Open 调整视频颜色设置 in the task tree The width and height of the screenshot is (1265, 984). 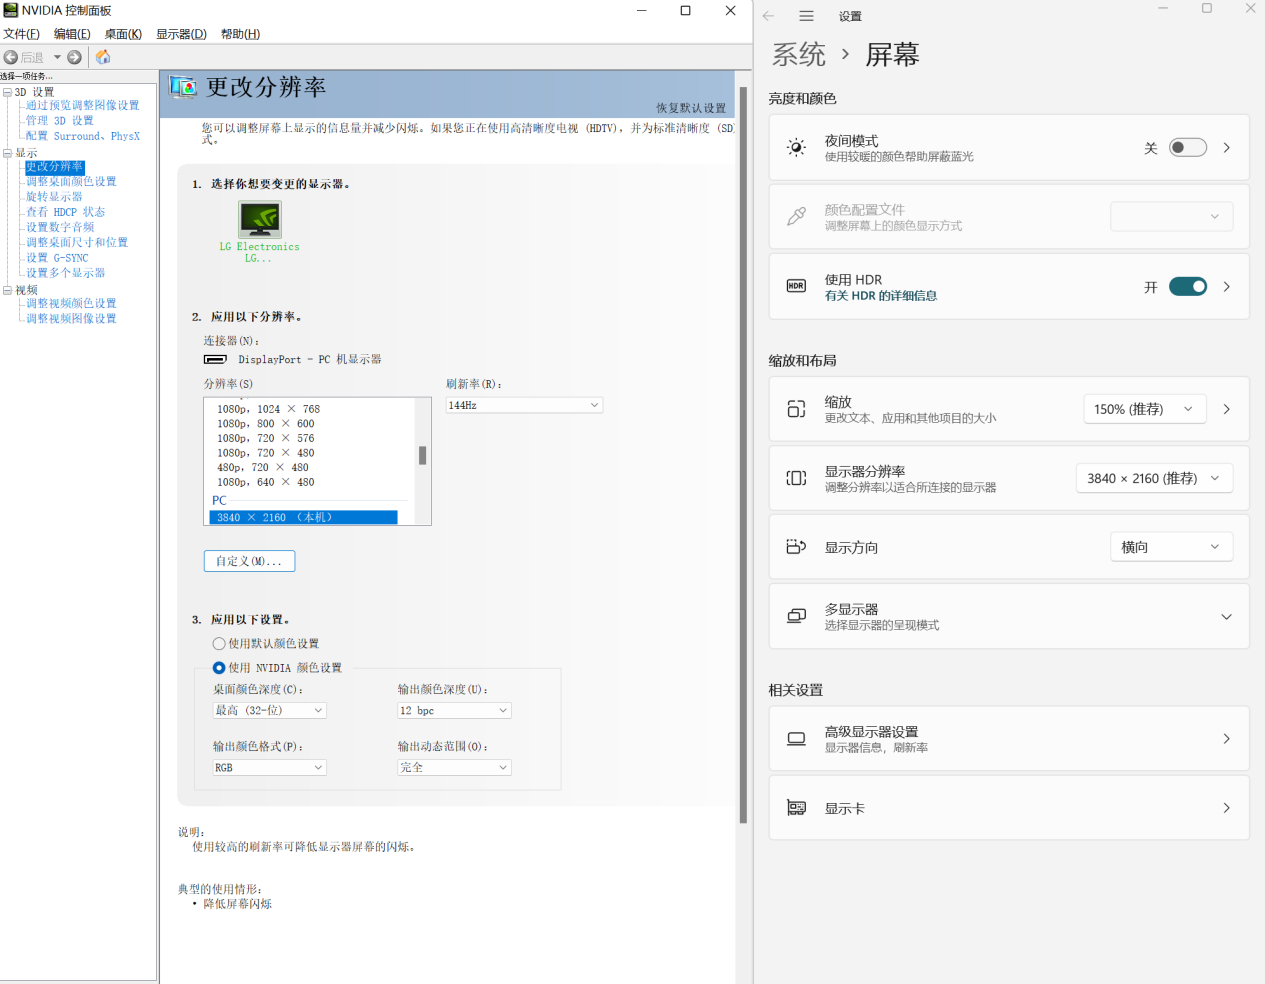point(71,303)
